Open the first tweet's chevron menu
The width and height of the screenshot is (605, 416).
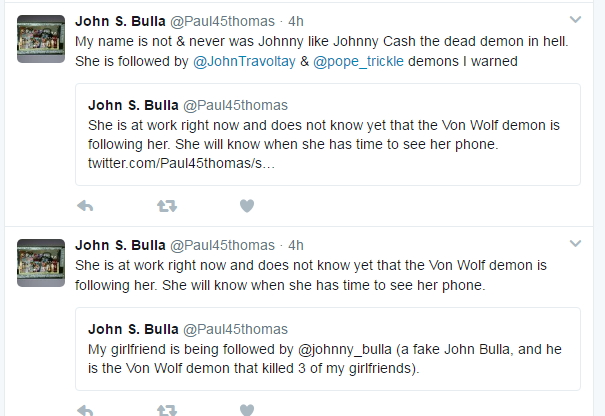(x=575, y=19)
